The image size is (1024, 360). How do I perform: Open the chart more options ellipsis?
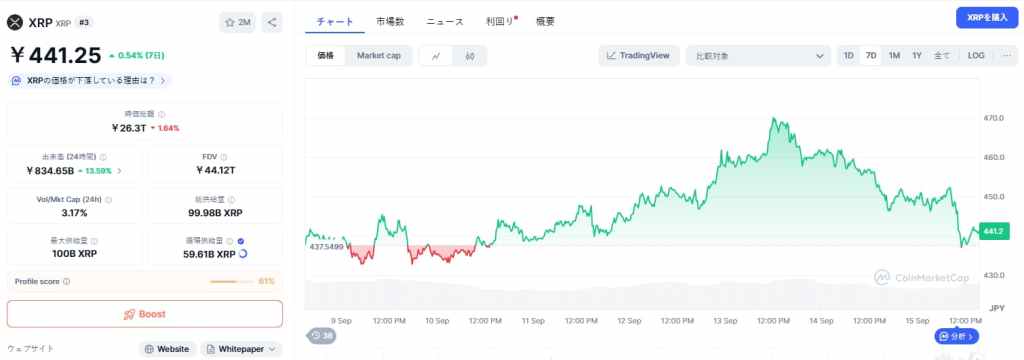[x=1006, y=56]
